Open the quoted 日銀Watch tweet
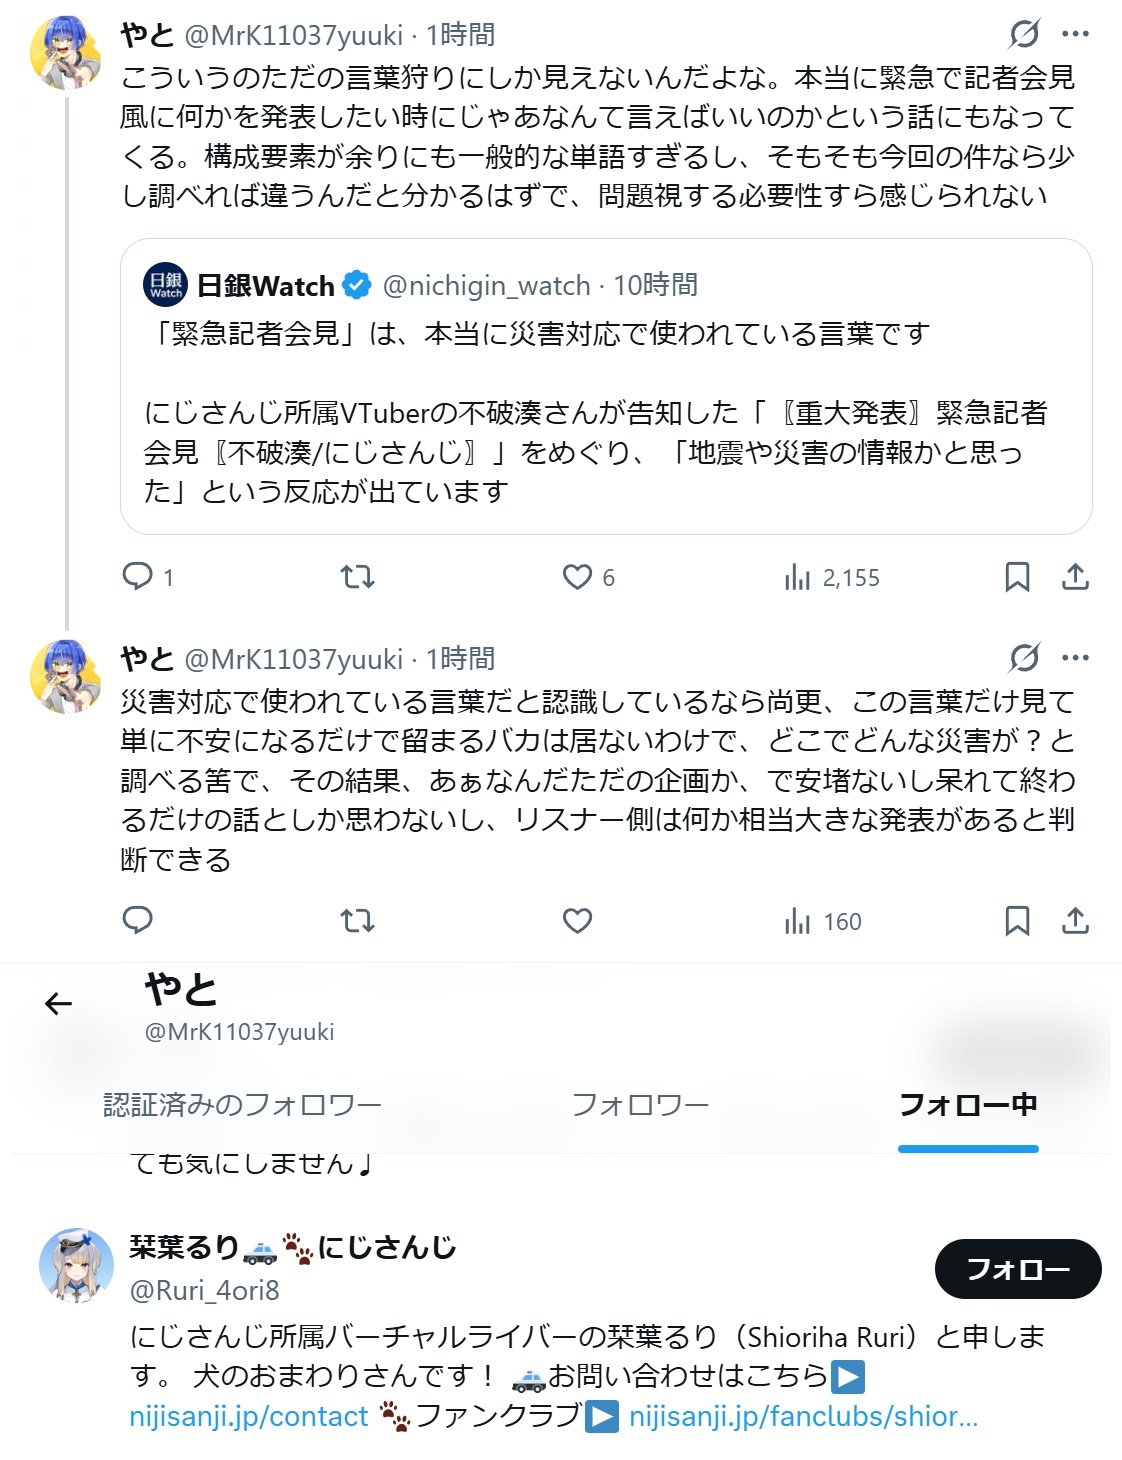This screenshot has height=1460, width=1122. click(x=606, y=386)
